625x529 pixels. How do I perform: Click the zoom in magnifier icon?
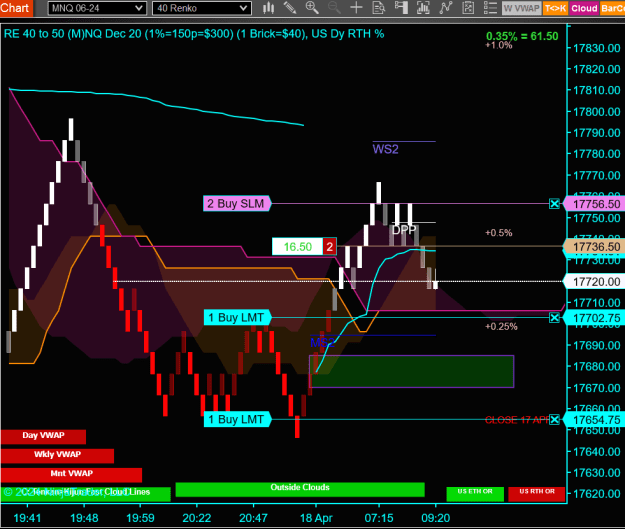(312, 8)
